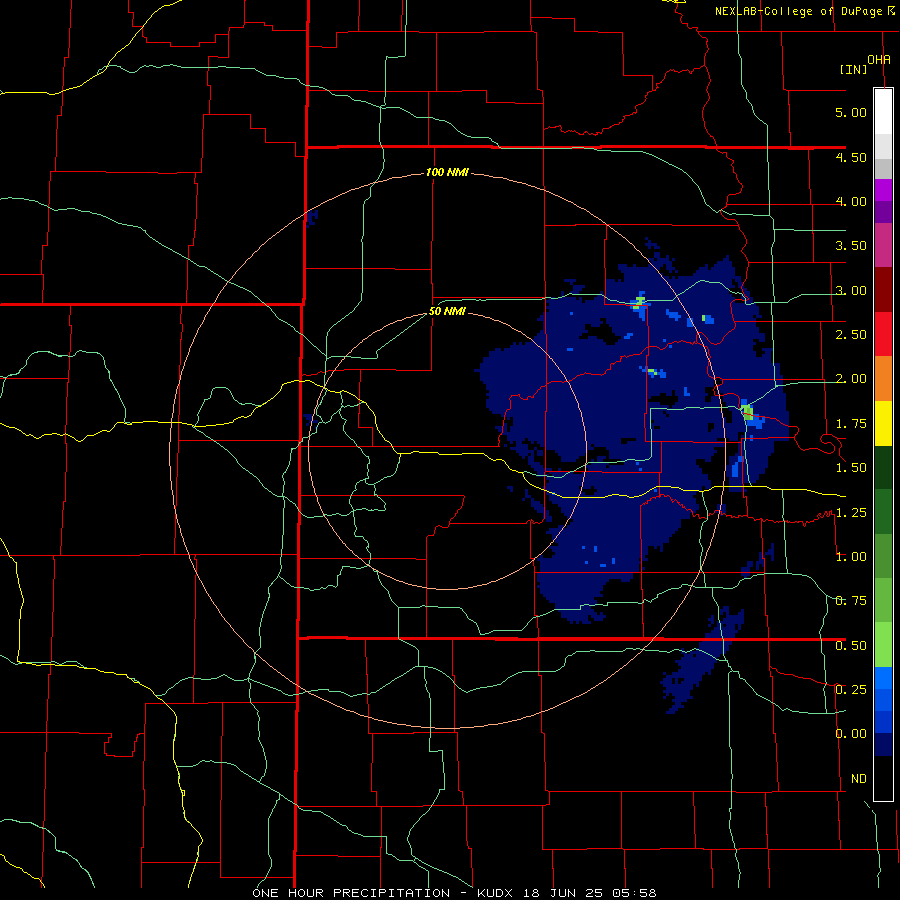This screenshot has width=900, height=900.
Task: Pick the dark red swatch below 3.00
Action: [883, 290]
